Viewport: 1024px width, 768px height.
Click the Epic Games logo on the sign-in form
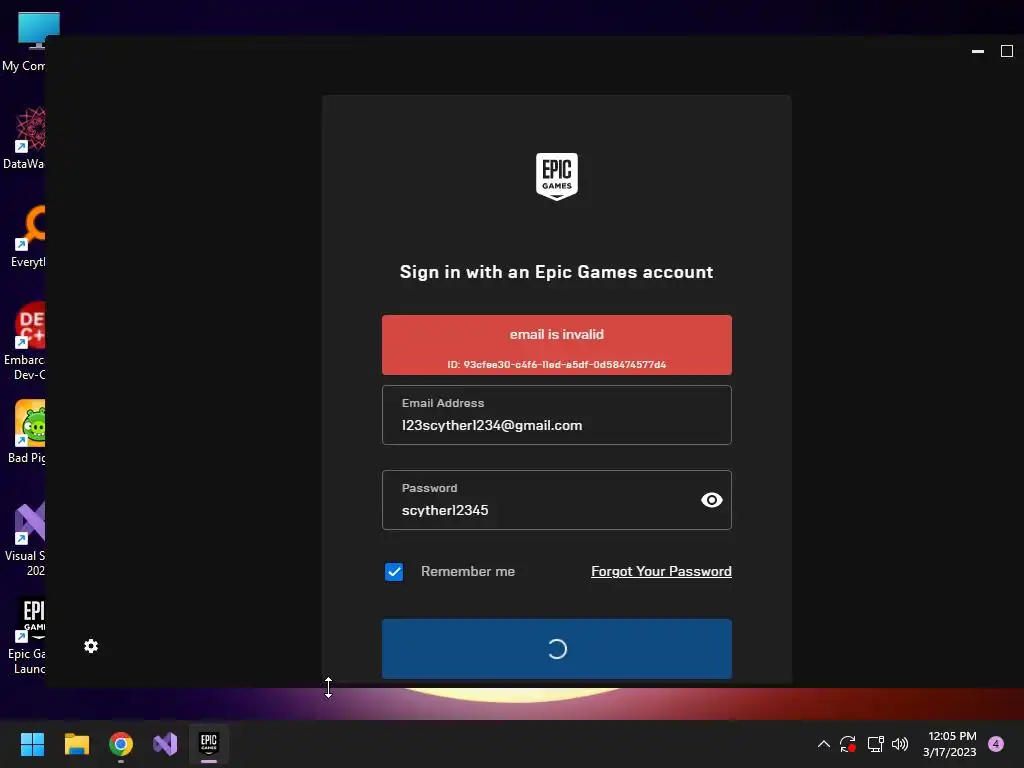click(556, 176)
